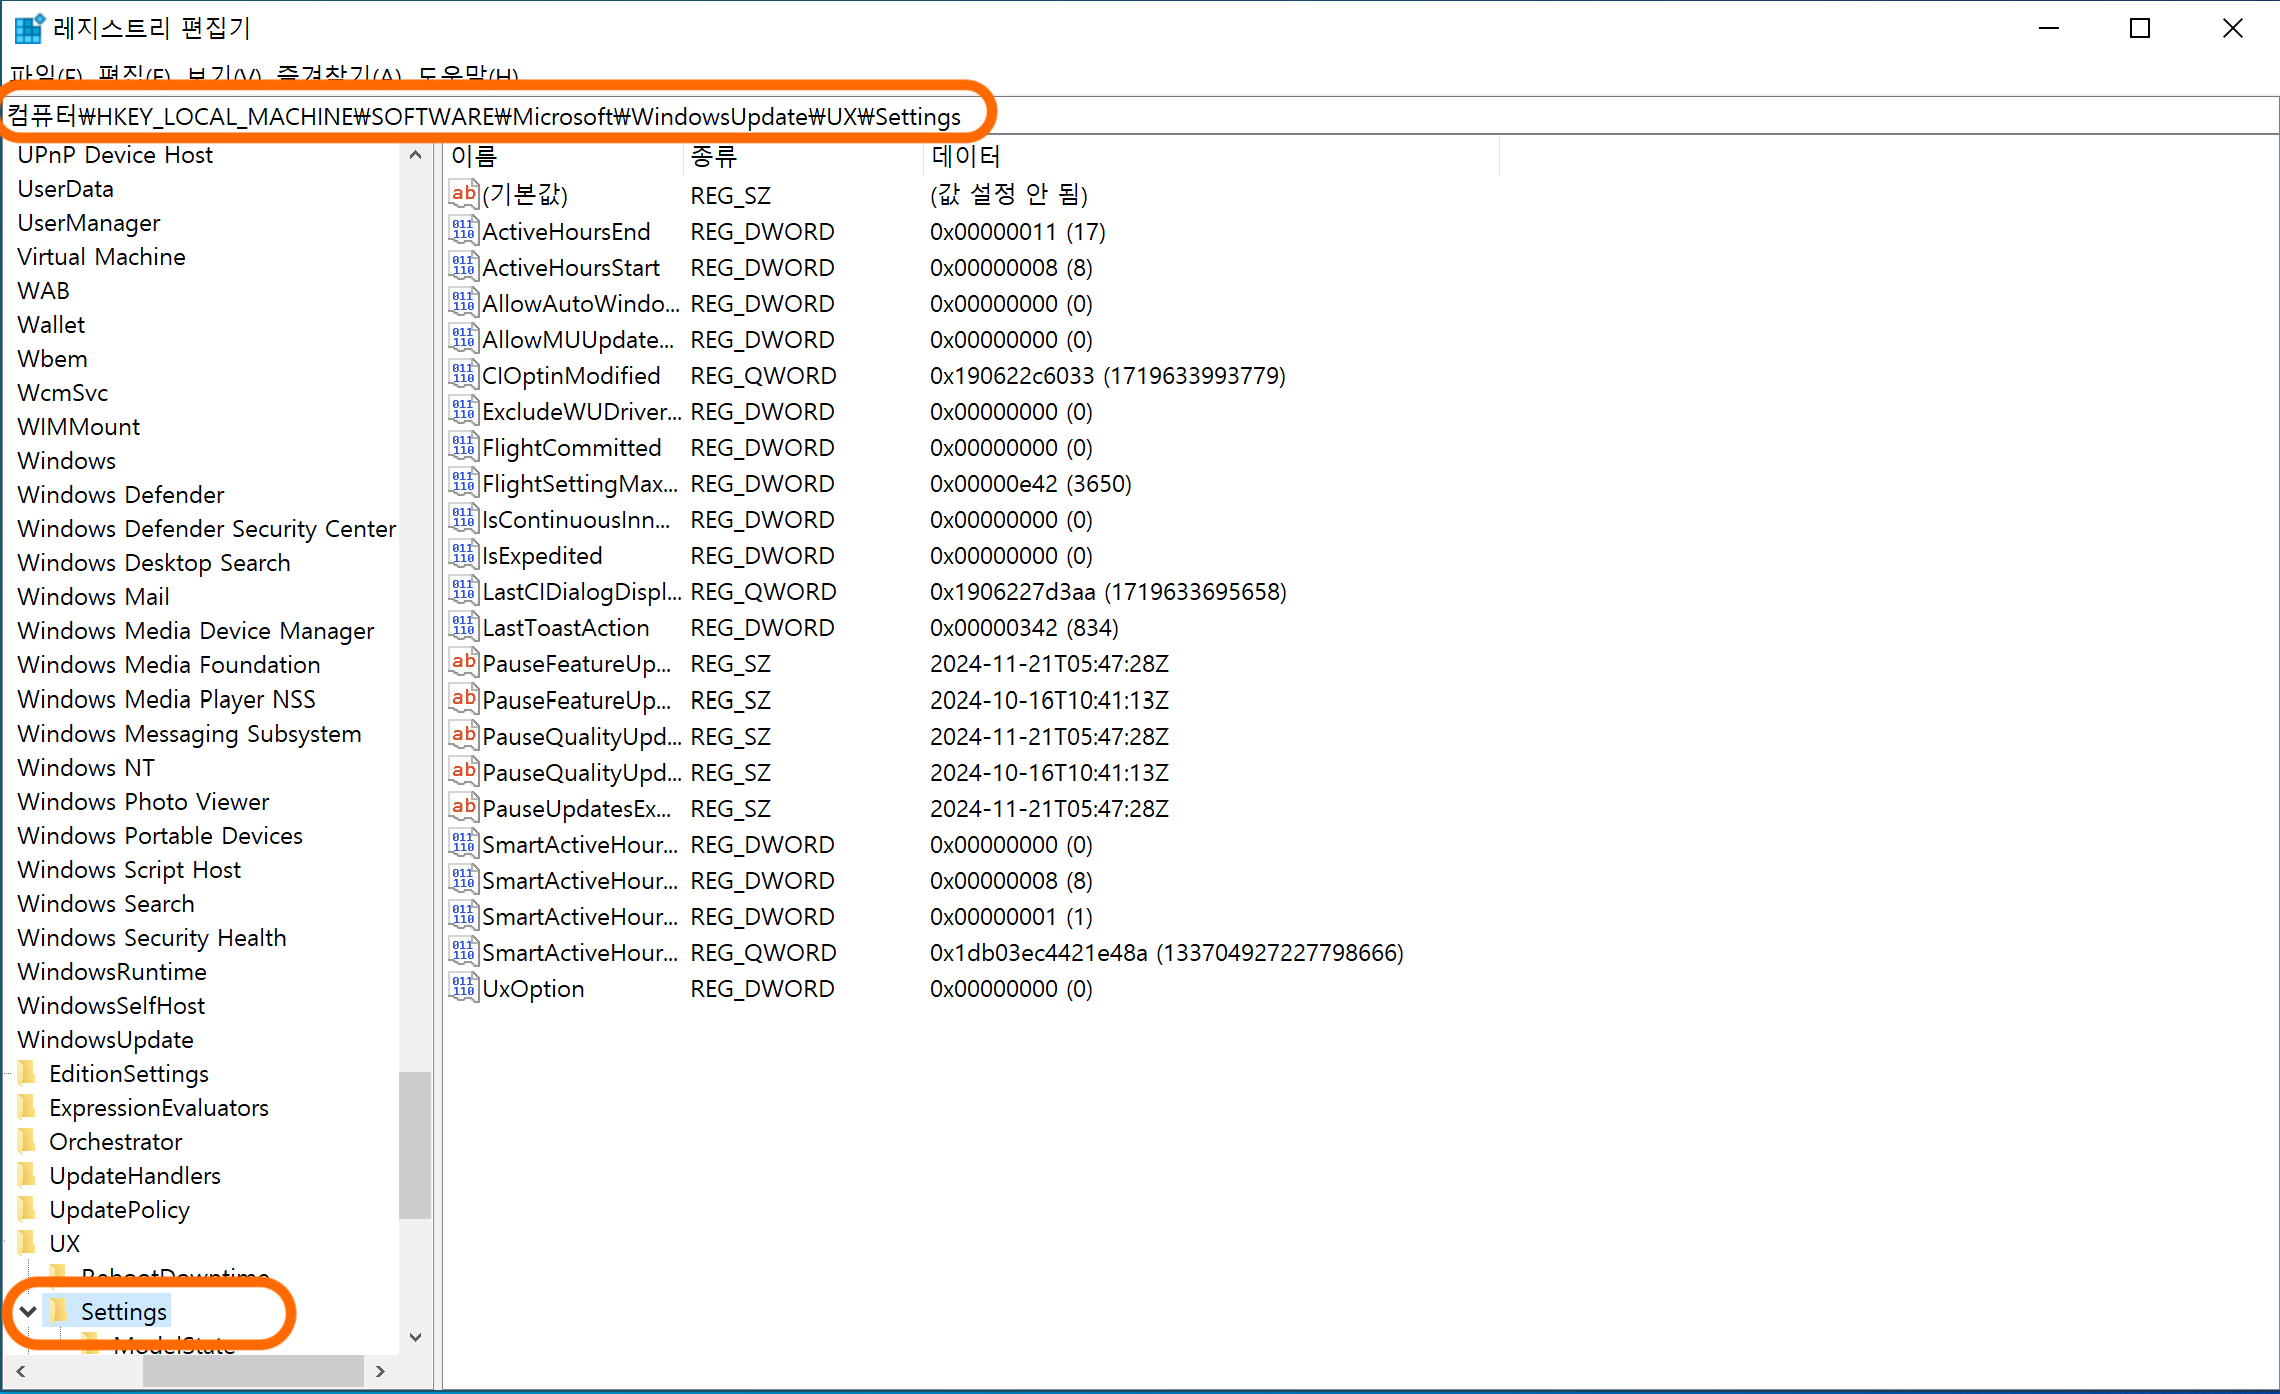Click the tree pane scroll-down arrow
Image resolution: width=2280 pixels, height=1394 pixels.
point(415,1337)
